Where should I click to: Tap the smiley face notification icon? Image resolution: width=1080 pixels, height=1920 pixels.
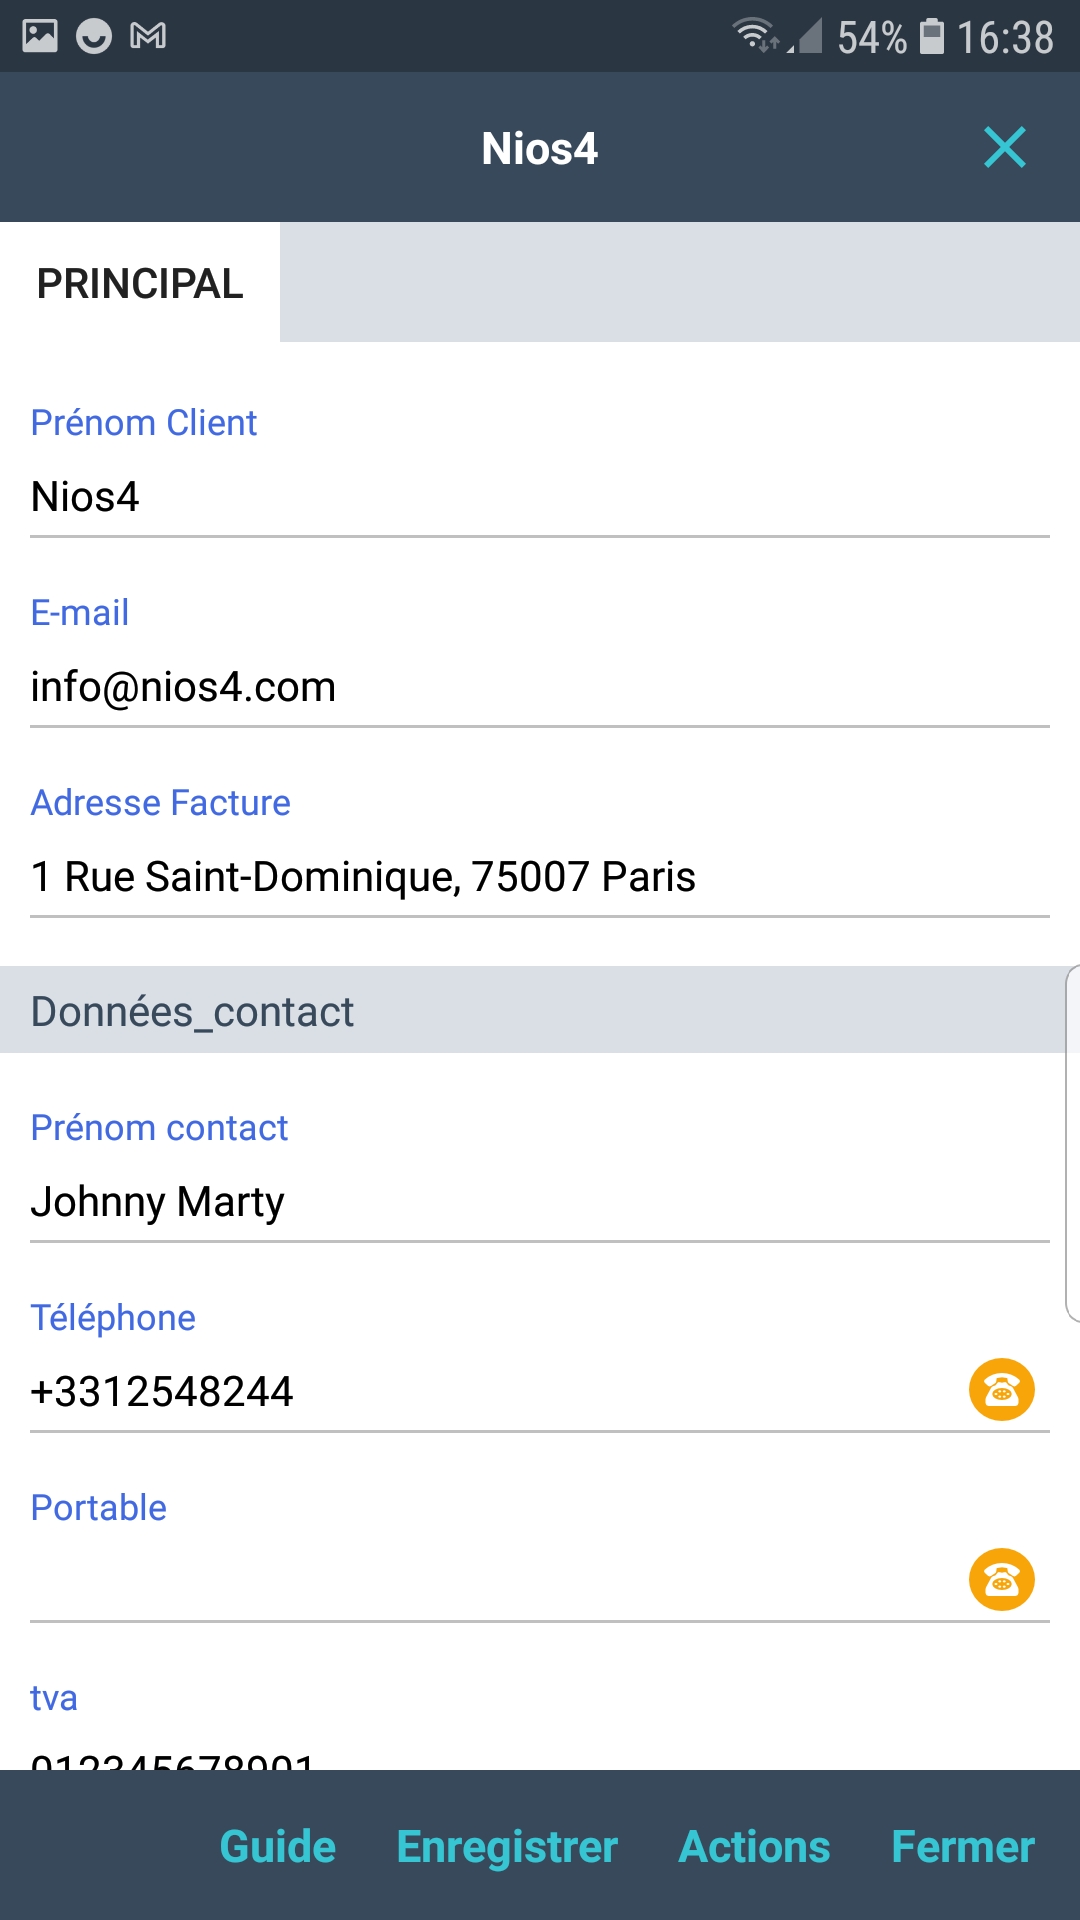(x=94, y=37)
